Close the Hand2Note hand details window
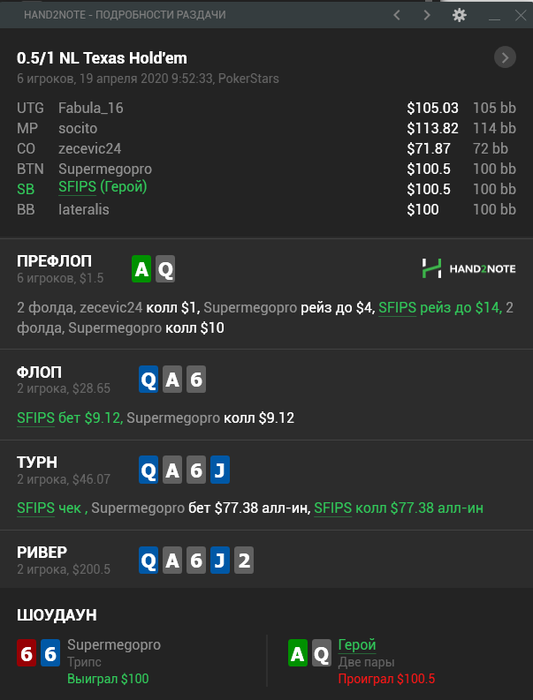 point(521,15)
